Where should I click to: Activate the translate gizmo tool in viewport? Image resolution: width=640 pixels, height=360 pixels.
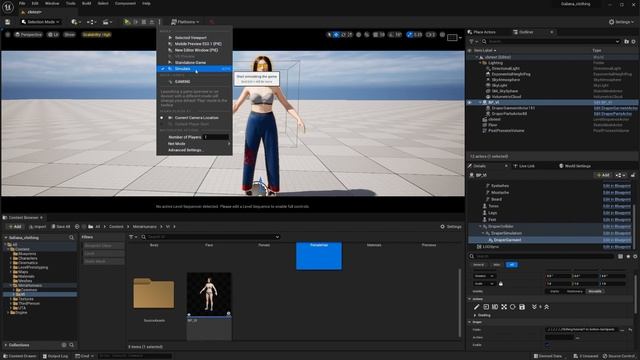click(336, 35)
